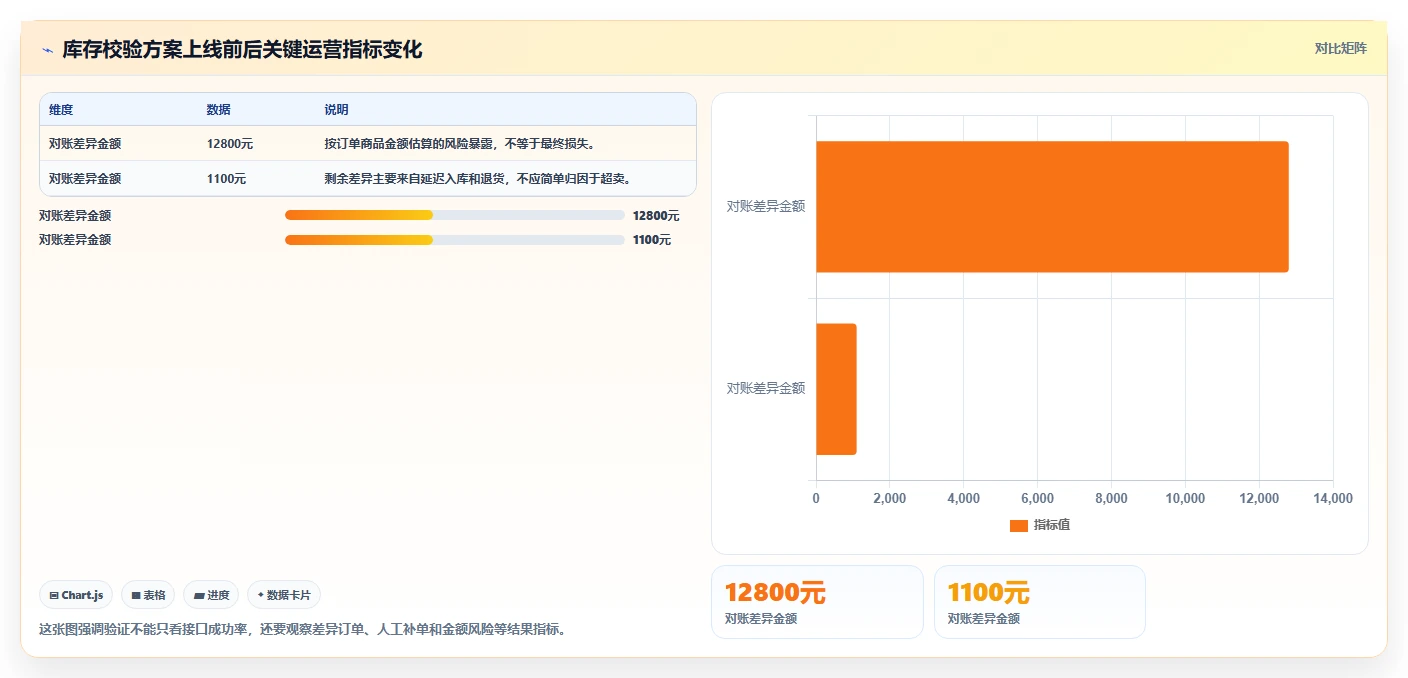Click the Chart.js chip
The image size is (1408, 678).
(x=77, y=595)
